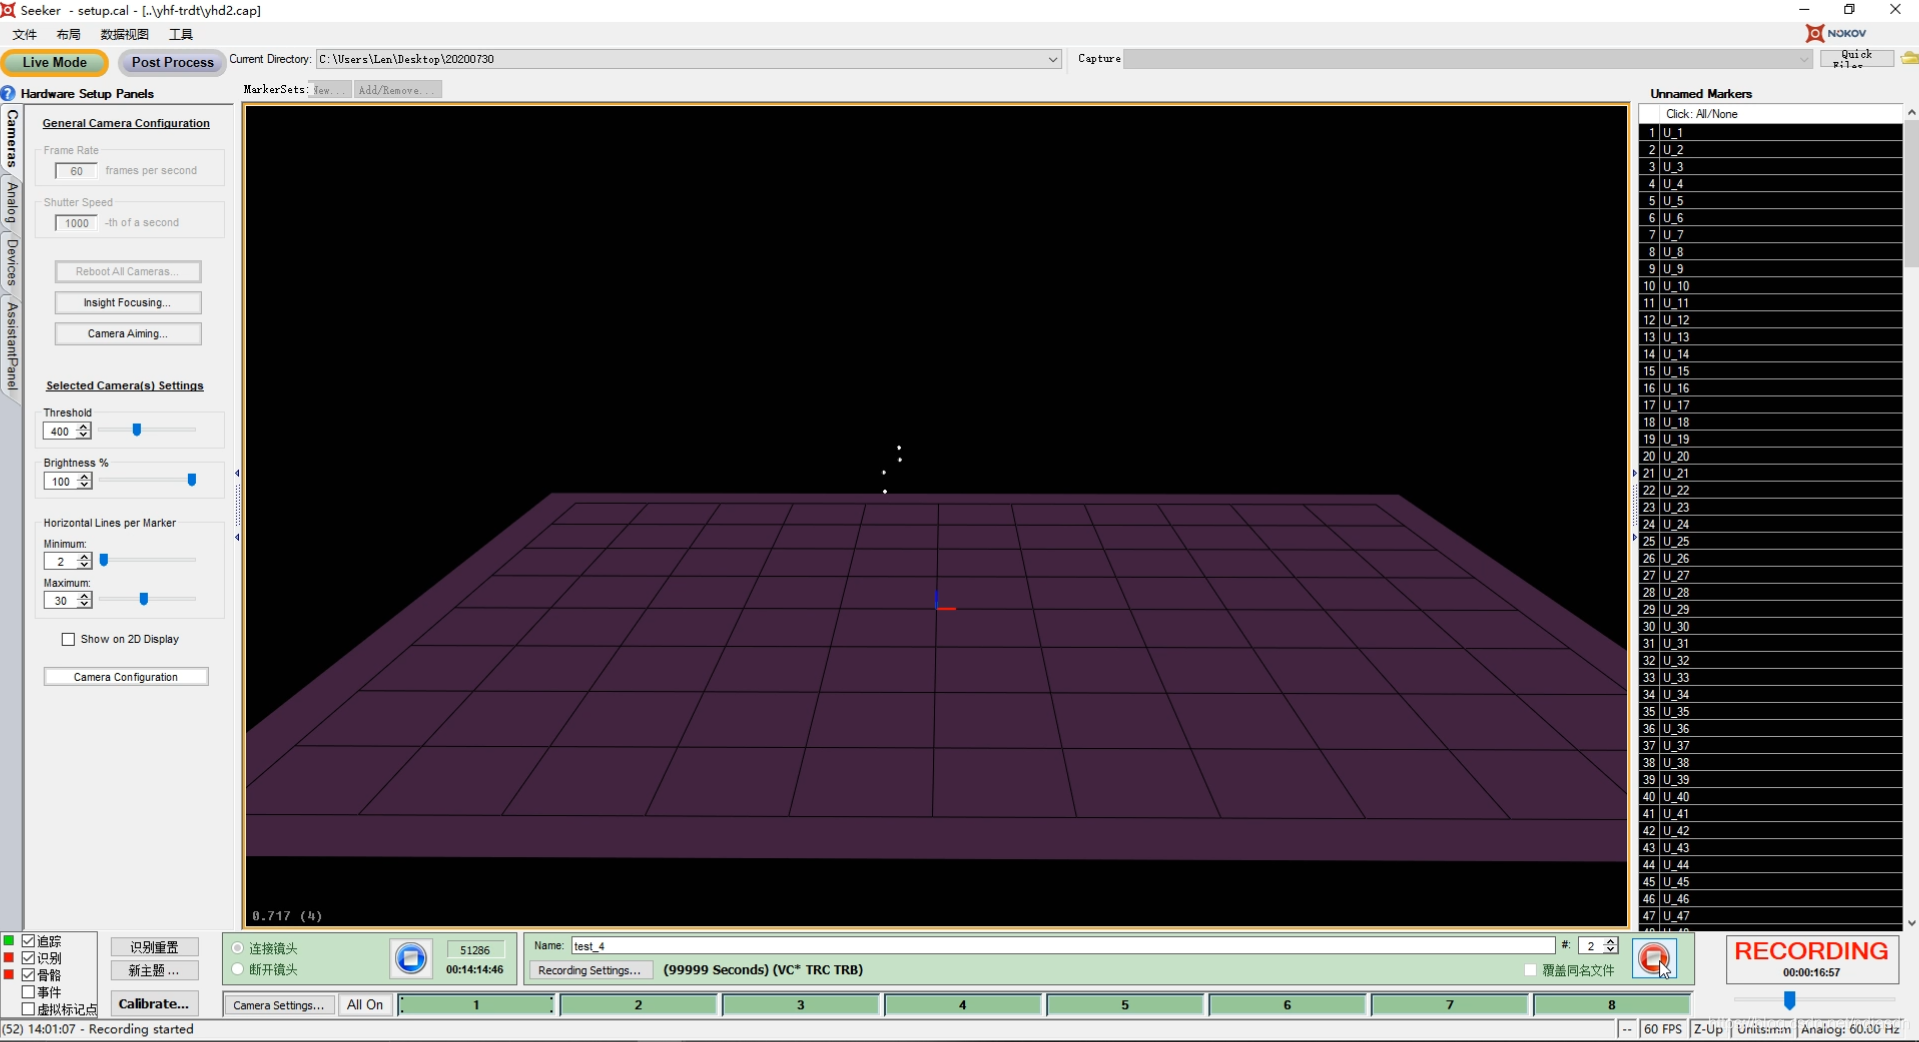The width and height of the screenshot is (1919, 1042).
Task: Select camera 8 button
Action: [1611, 1005]
